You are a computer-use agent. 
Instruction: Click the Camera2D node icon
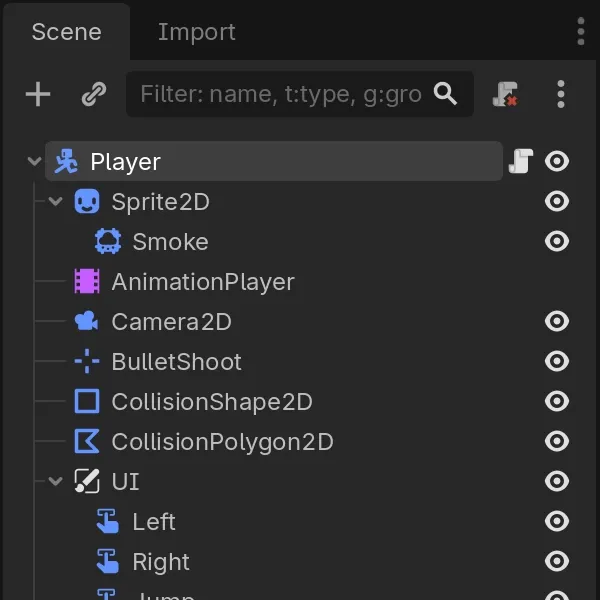(87, 322)
